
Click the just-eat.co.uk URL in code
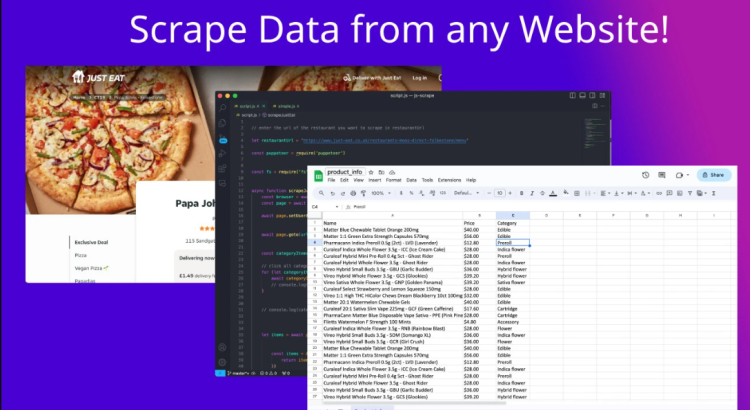[385, 141]
